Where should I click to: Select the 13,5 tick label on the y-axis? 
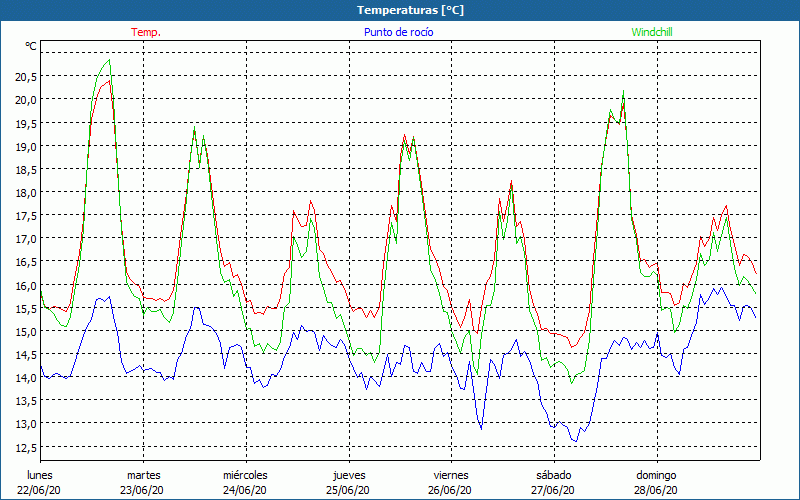click(x=25, y=400)
